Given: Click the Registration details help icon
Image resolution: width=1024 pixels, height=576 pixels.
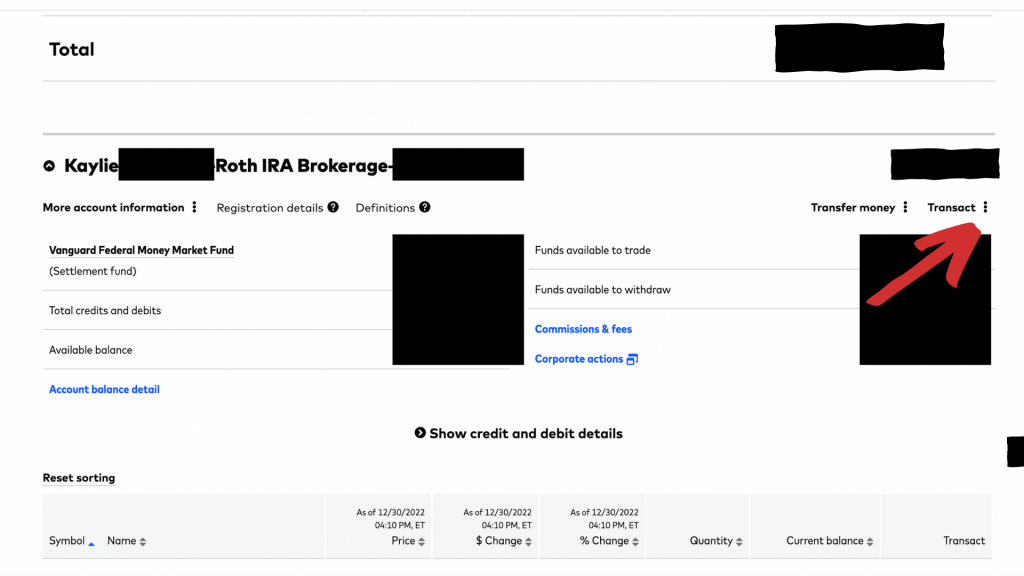Looking at the screenshot, I should 333,207.
